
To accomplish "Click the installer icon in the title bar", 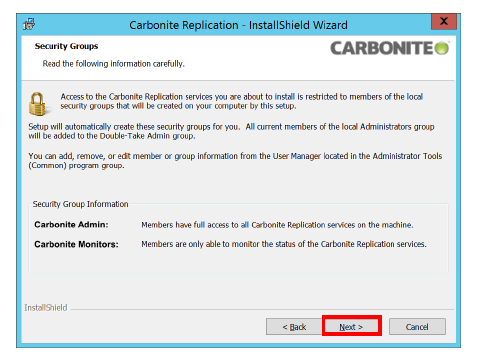I will (x=29, y=24).
